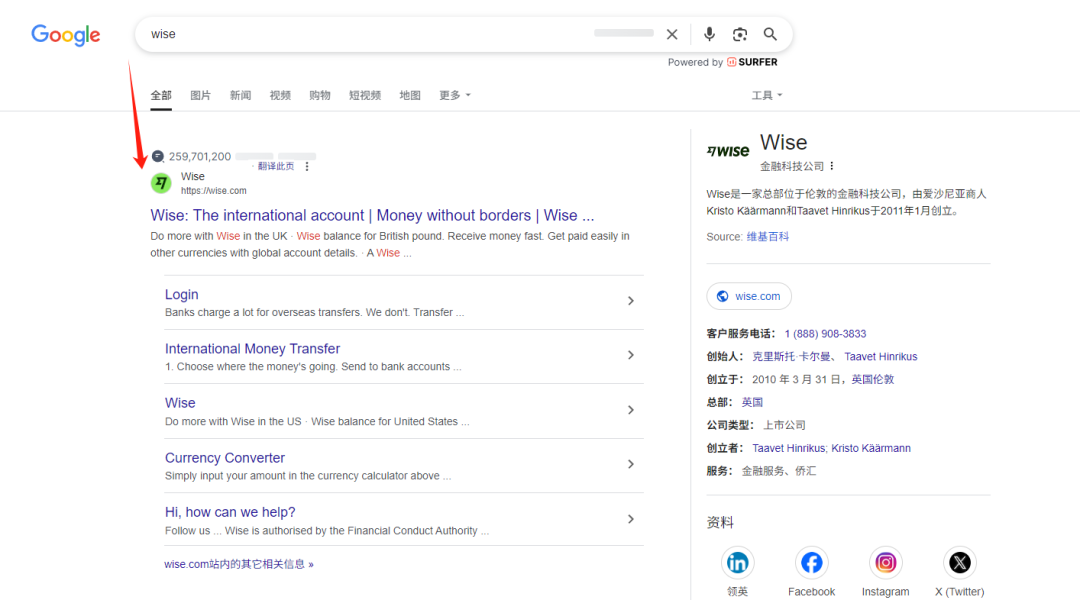
Task: Click the 英国 headquarters link
Action: click(752, 402)
